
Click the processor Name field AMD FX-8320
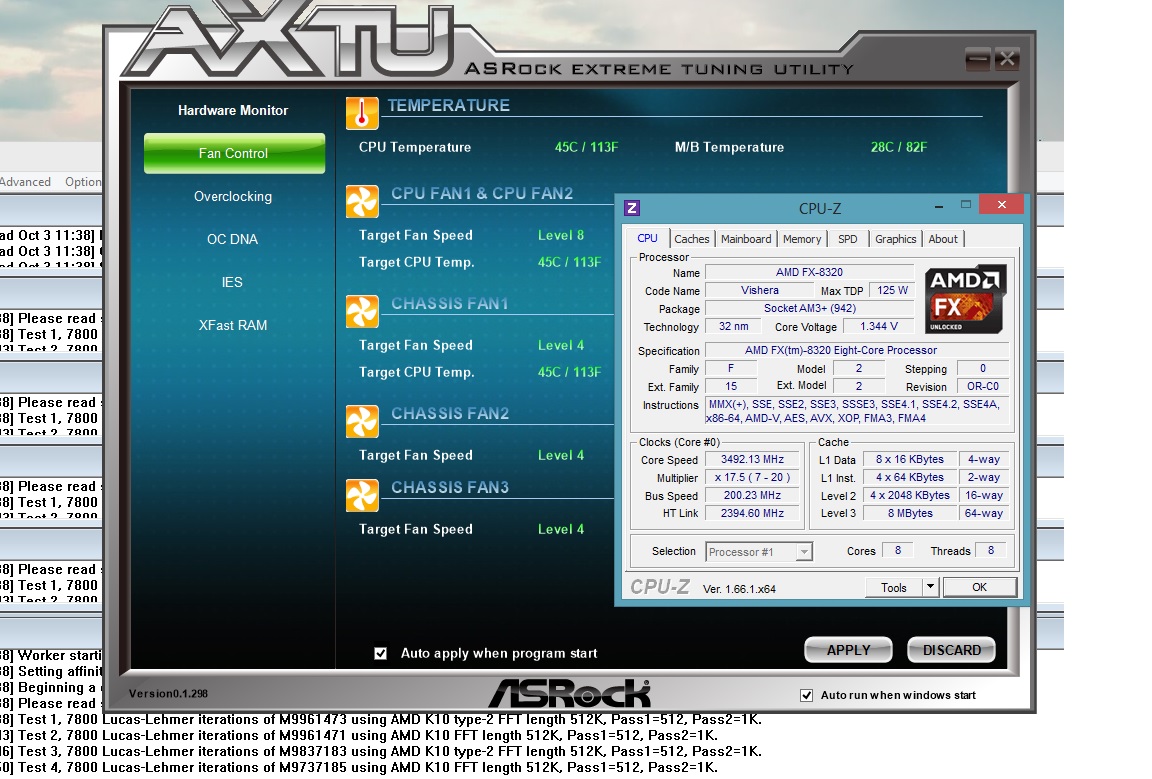tap(809, 273)
